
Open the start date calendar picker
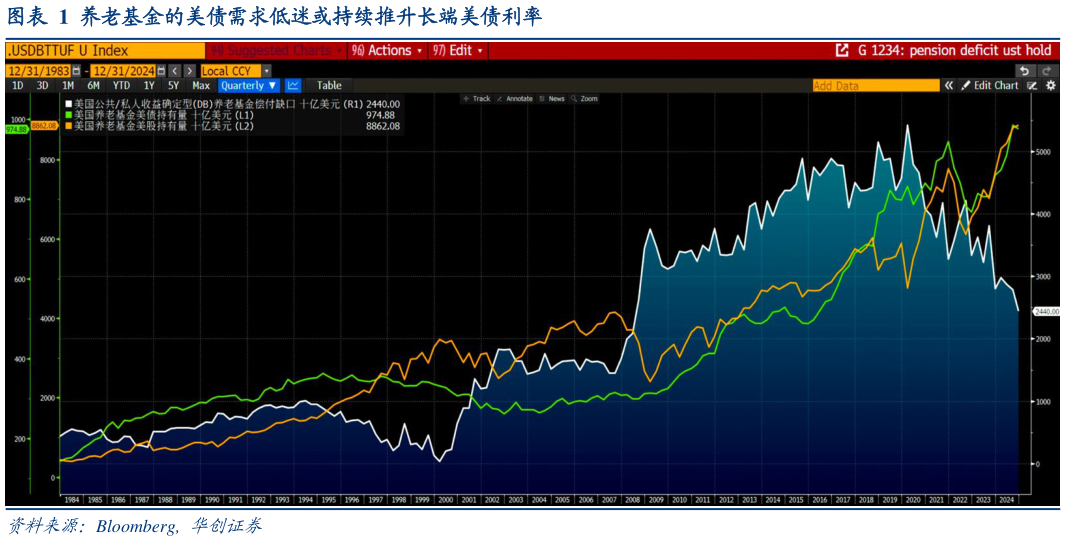[76, 71]
